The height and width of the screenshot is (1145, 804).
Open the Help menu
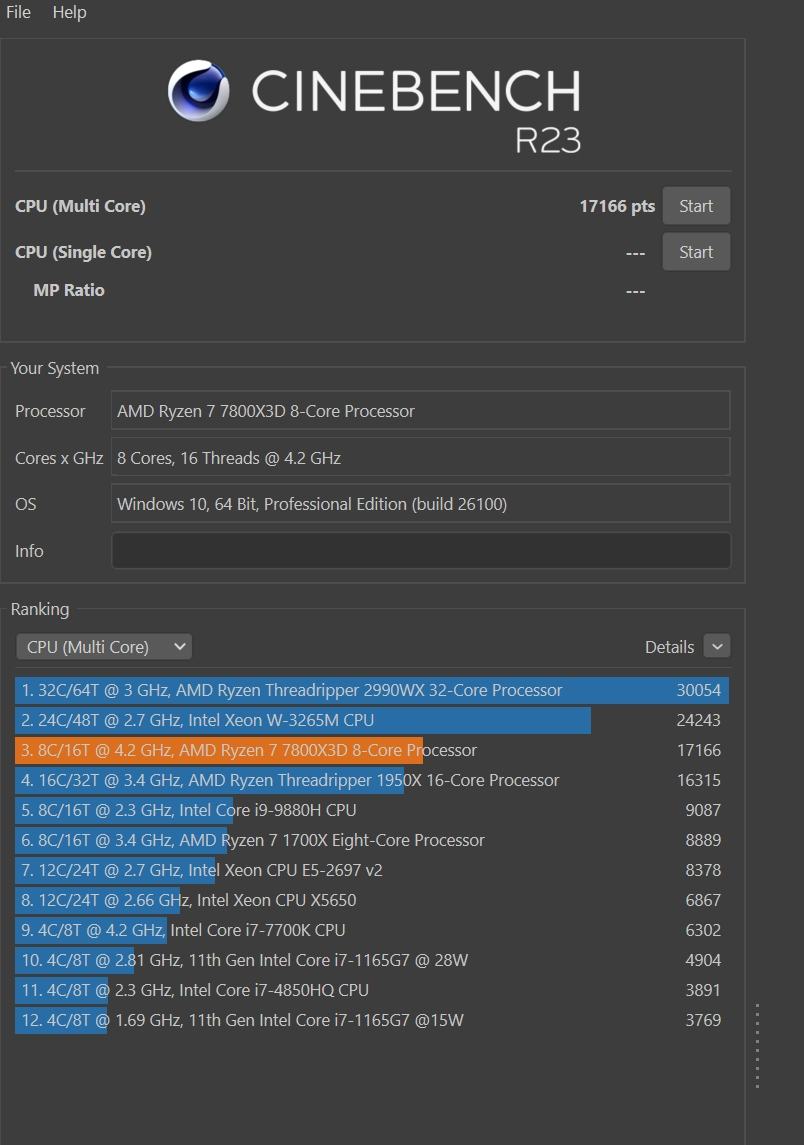pyautogui.click(x=69, y=12)
